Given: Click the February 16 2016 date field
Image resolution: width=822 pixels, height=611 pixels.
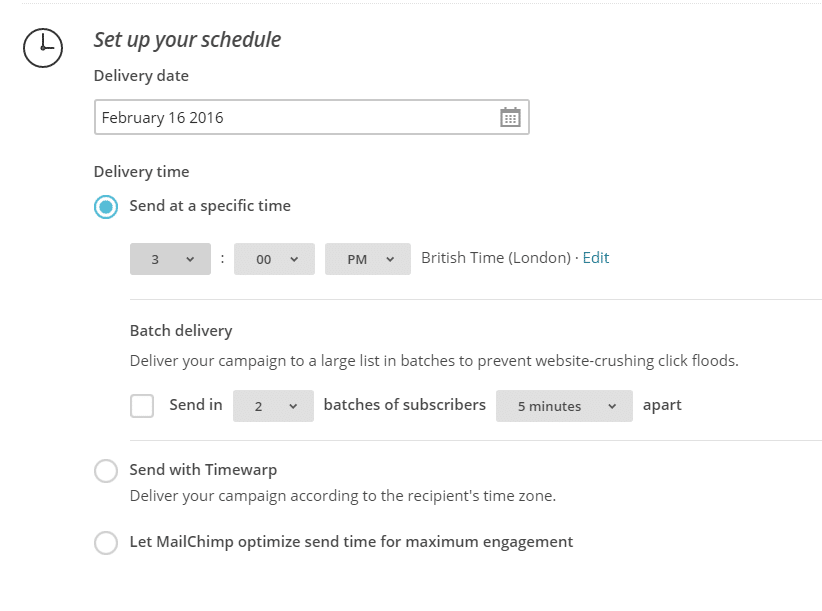Looking at the screenshot, I should coord(311,117).
